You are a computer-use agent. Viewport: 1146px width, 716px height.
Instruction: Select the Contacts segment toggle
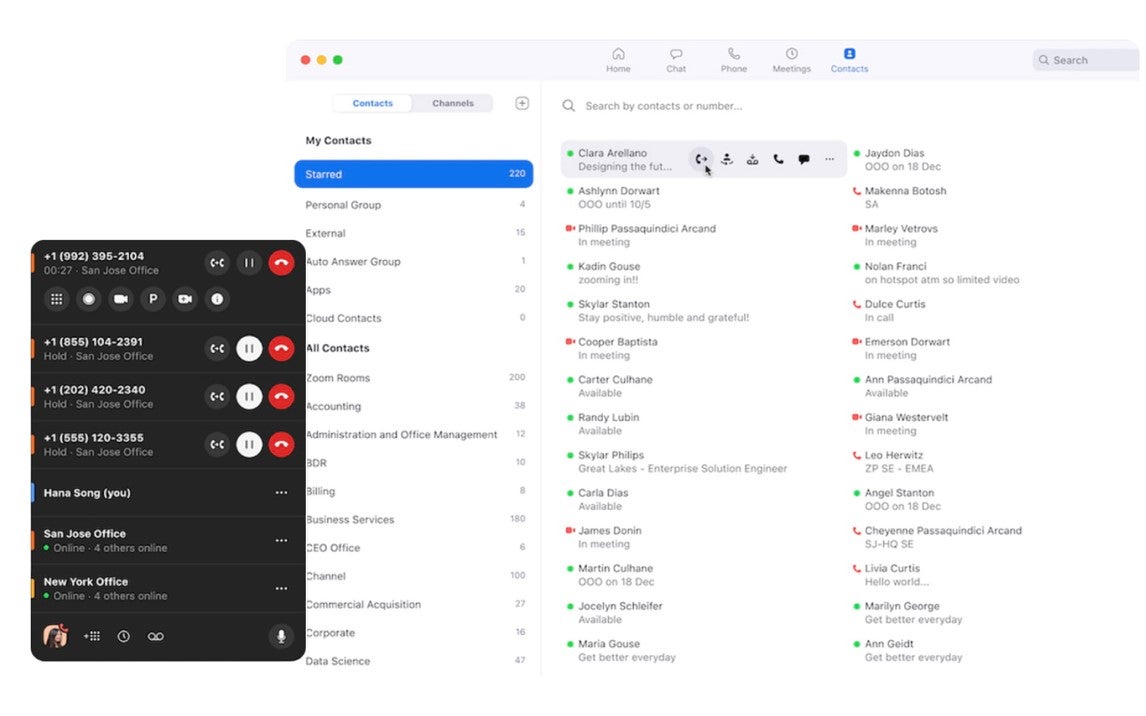click(373, 103)
